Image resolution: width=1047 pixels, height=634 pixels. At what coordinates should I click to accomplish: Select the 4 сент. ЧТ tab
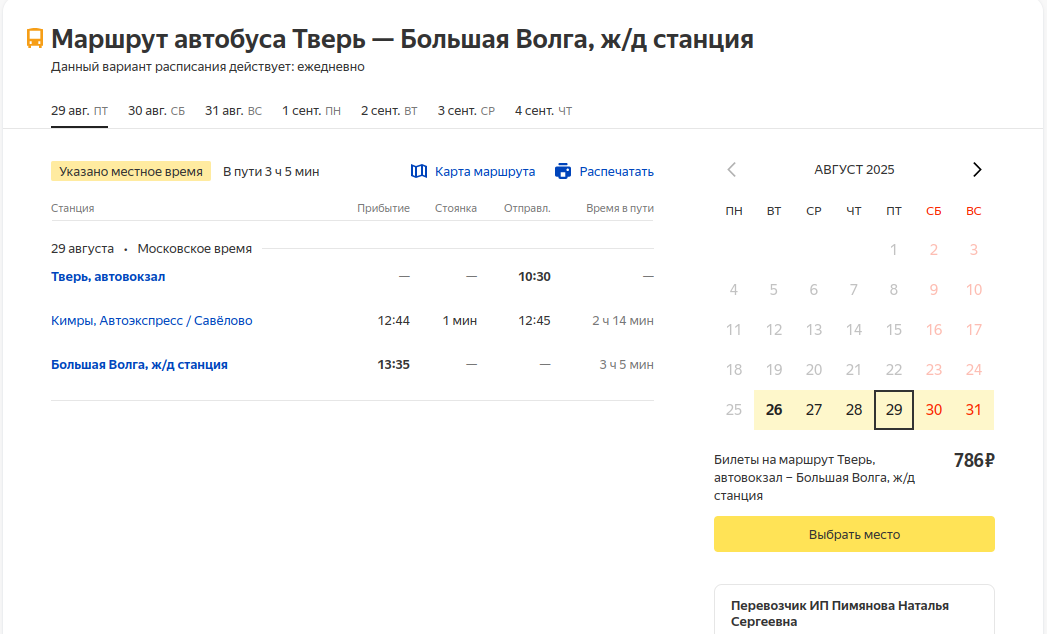click(544, 111)
